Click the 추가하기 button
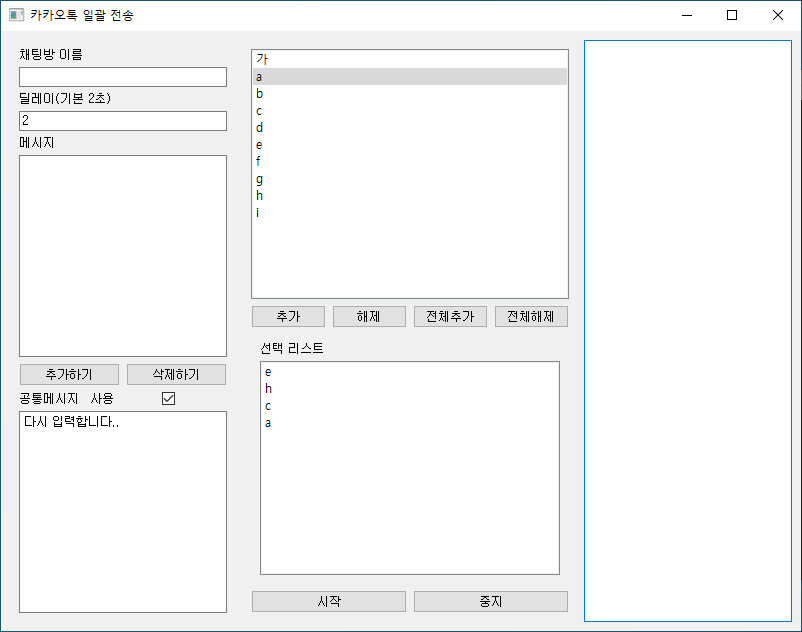Image resolution: width=802 pixels, height=632 pixels. 69,374
